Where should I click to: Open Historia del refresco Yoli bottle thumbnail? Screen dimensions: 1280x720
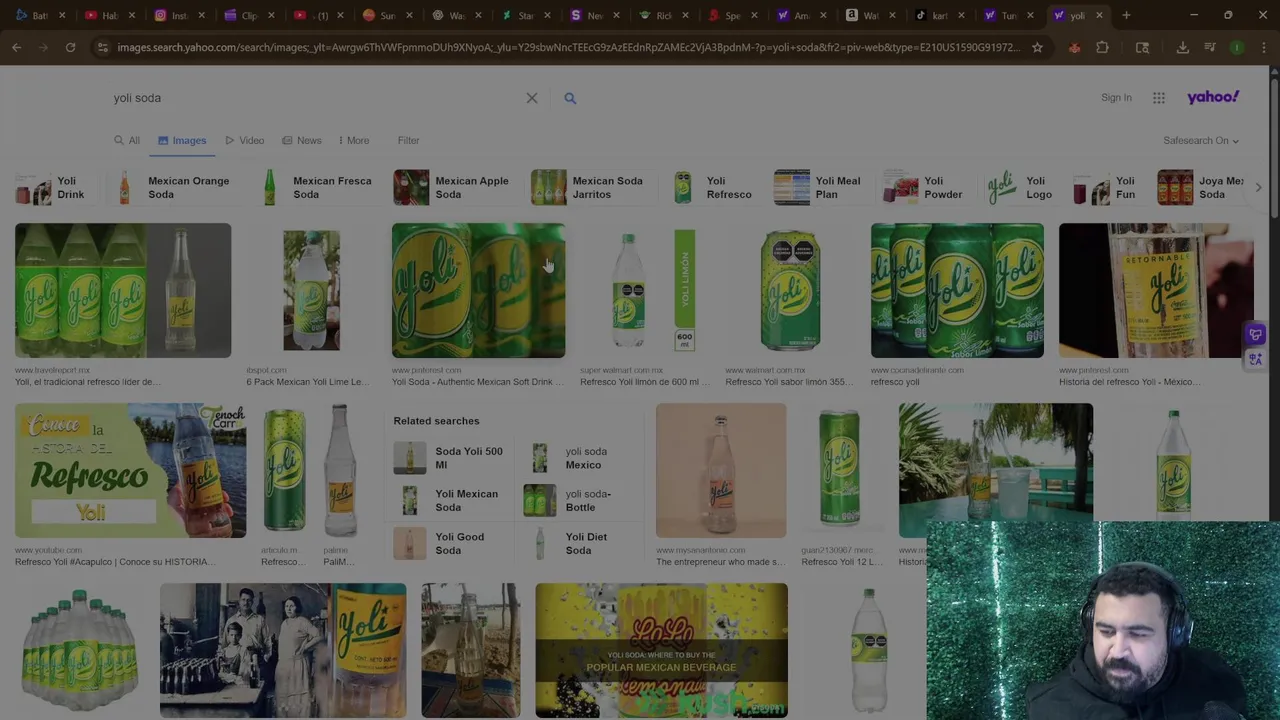click(1156, 290)
